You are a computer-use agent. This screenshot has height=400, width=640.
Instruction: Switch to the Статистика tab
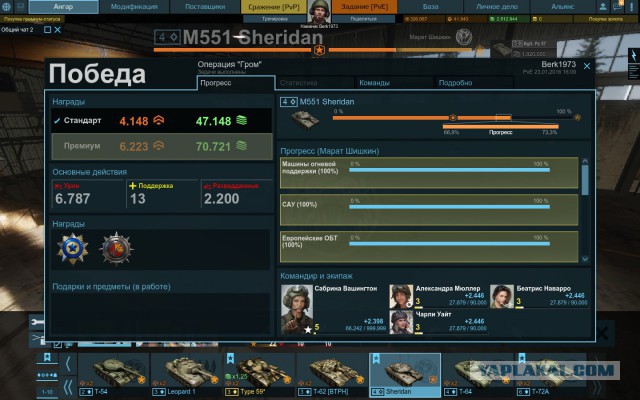315,83
